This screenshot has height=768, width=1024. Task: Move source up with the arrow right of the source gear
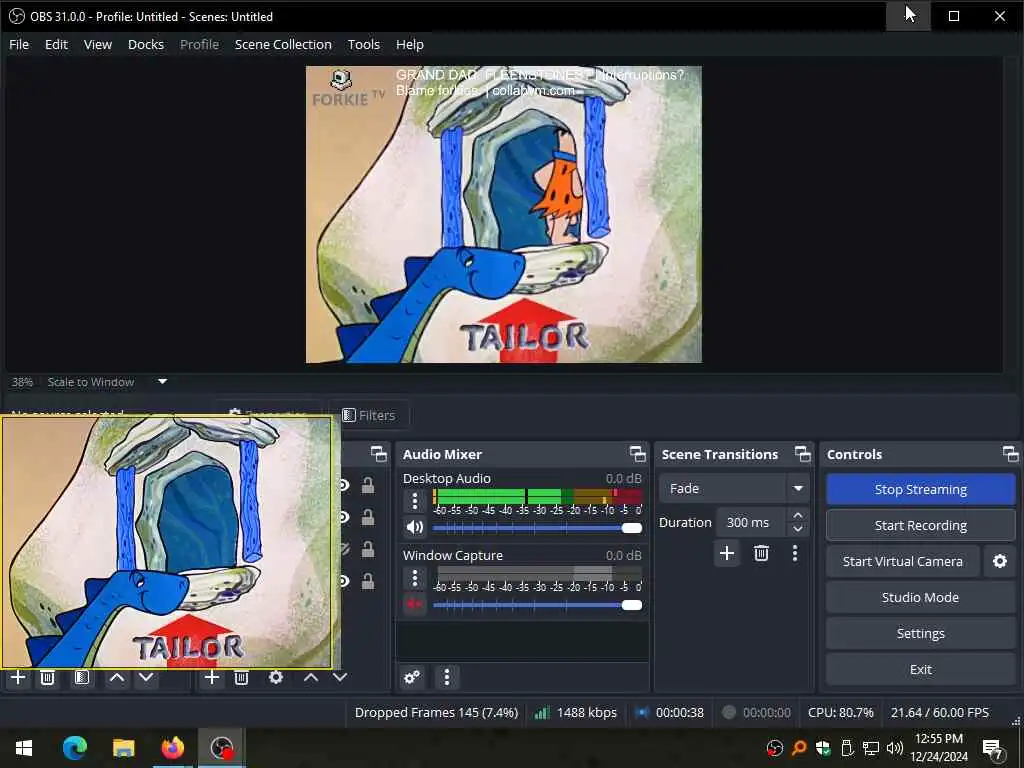(311, 677)
